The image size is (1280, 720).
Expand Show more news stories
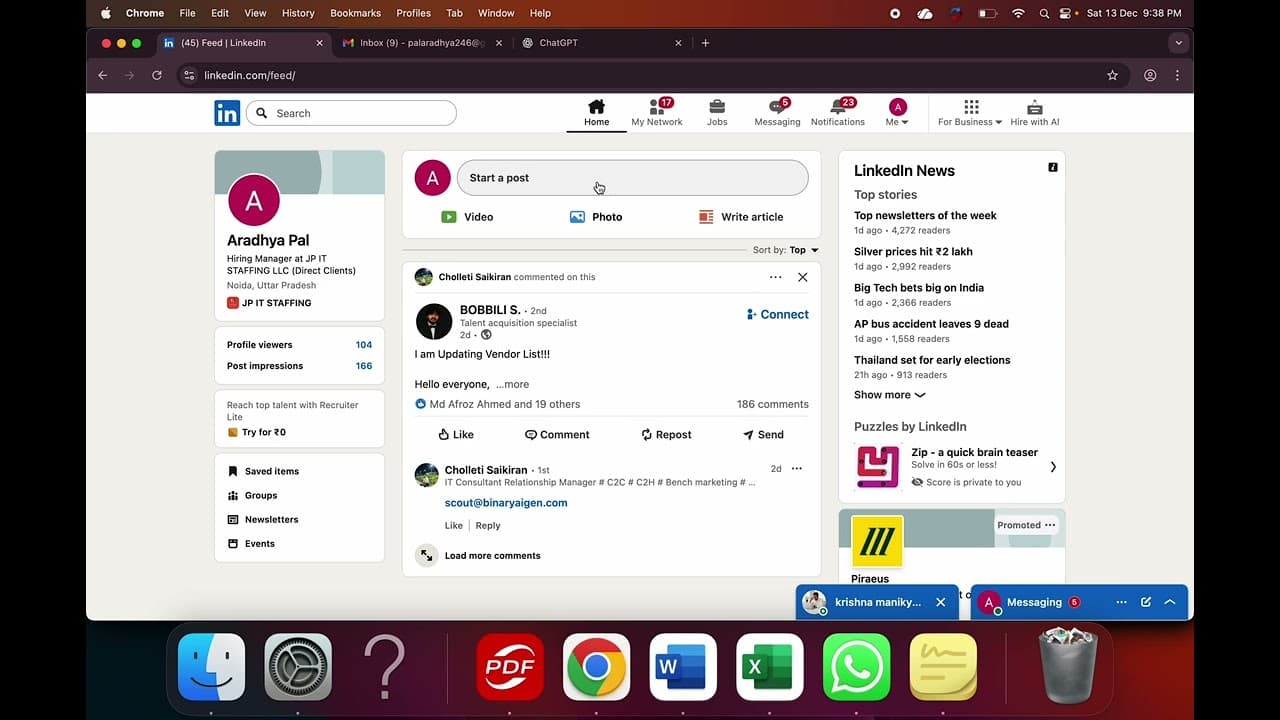(889, 395)
